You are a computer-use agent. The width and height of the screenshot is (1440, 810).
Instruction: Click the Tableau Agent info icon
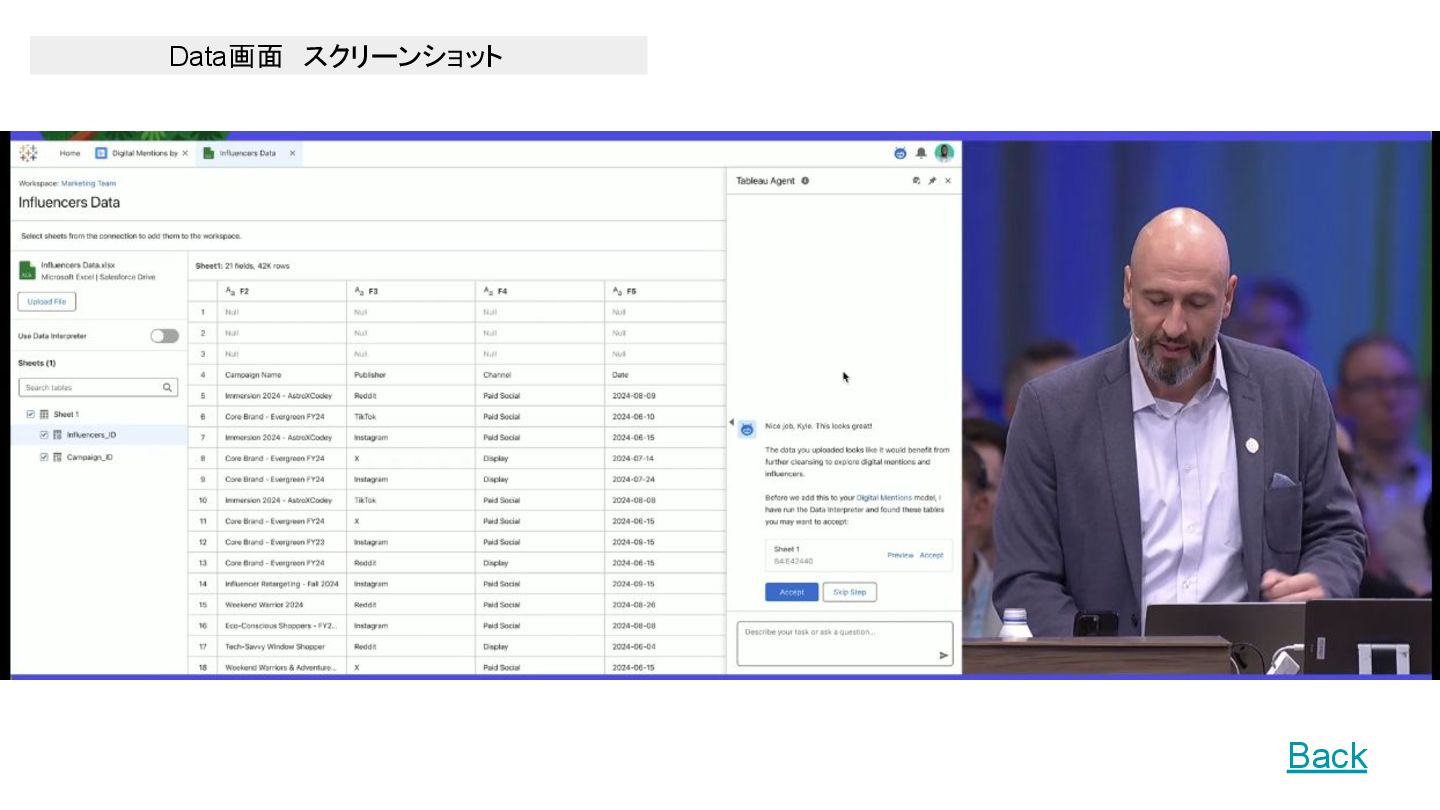pos(805,181)
